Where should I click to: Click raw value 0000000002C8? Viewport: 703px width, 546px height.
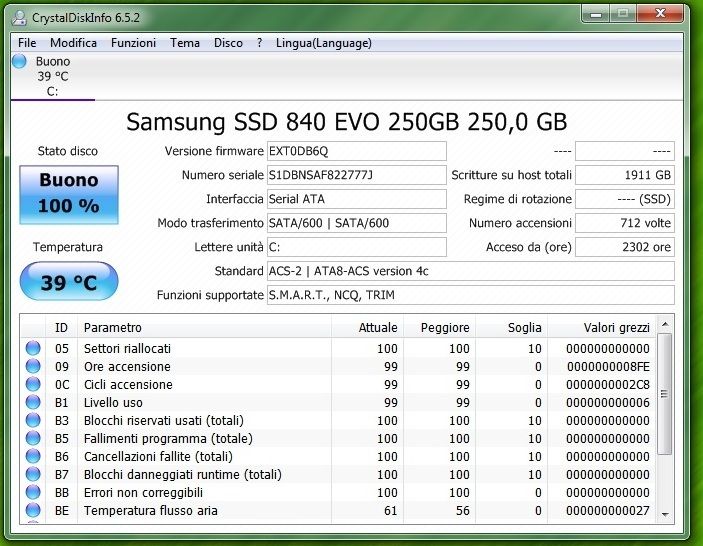608,384
